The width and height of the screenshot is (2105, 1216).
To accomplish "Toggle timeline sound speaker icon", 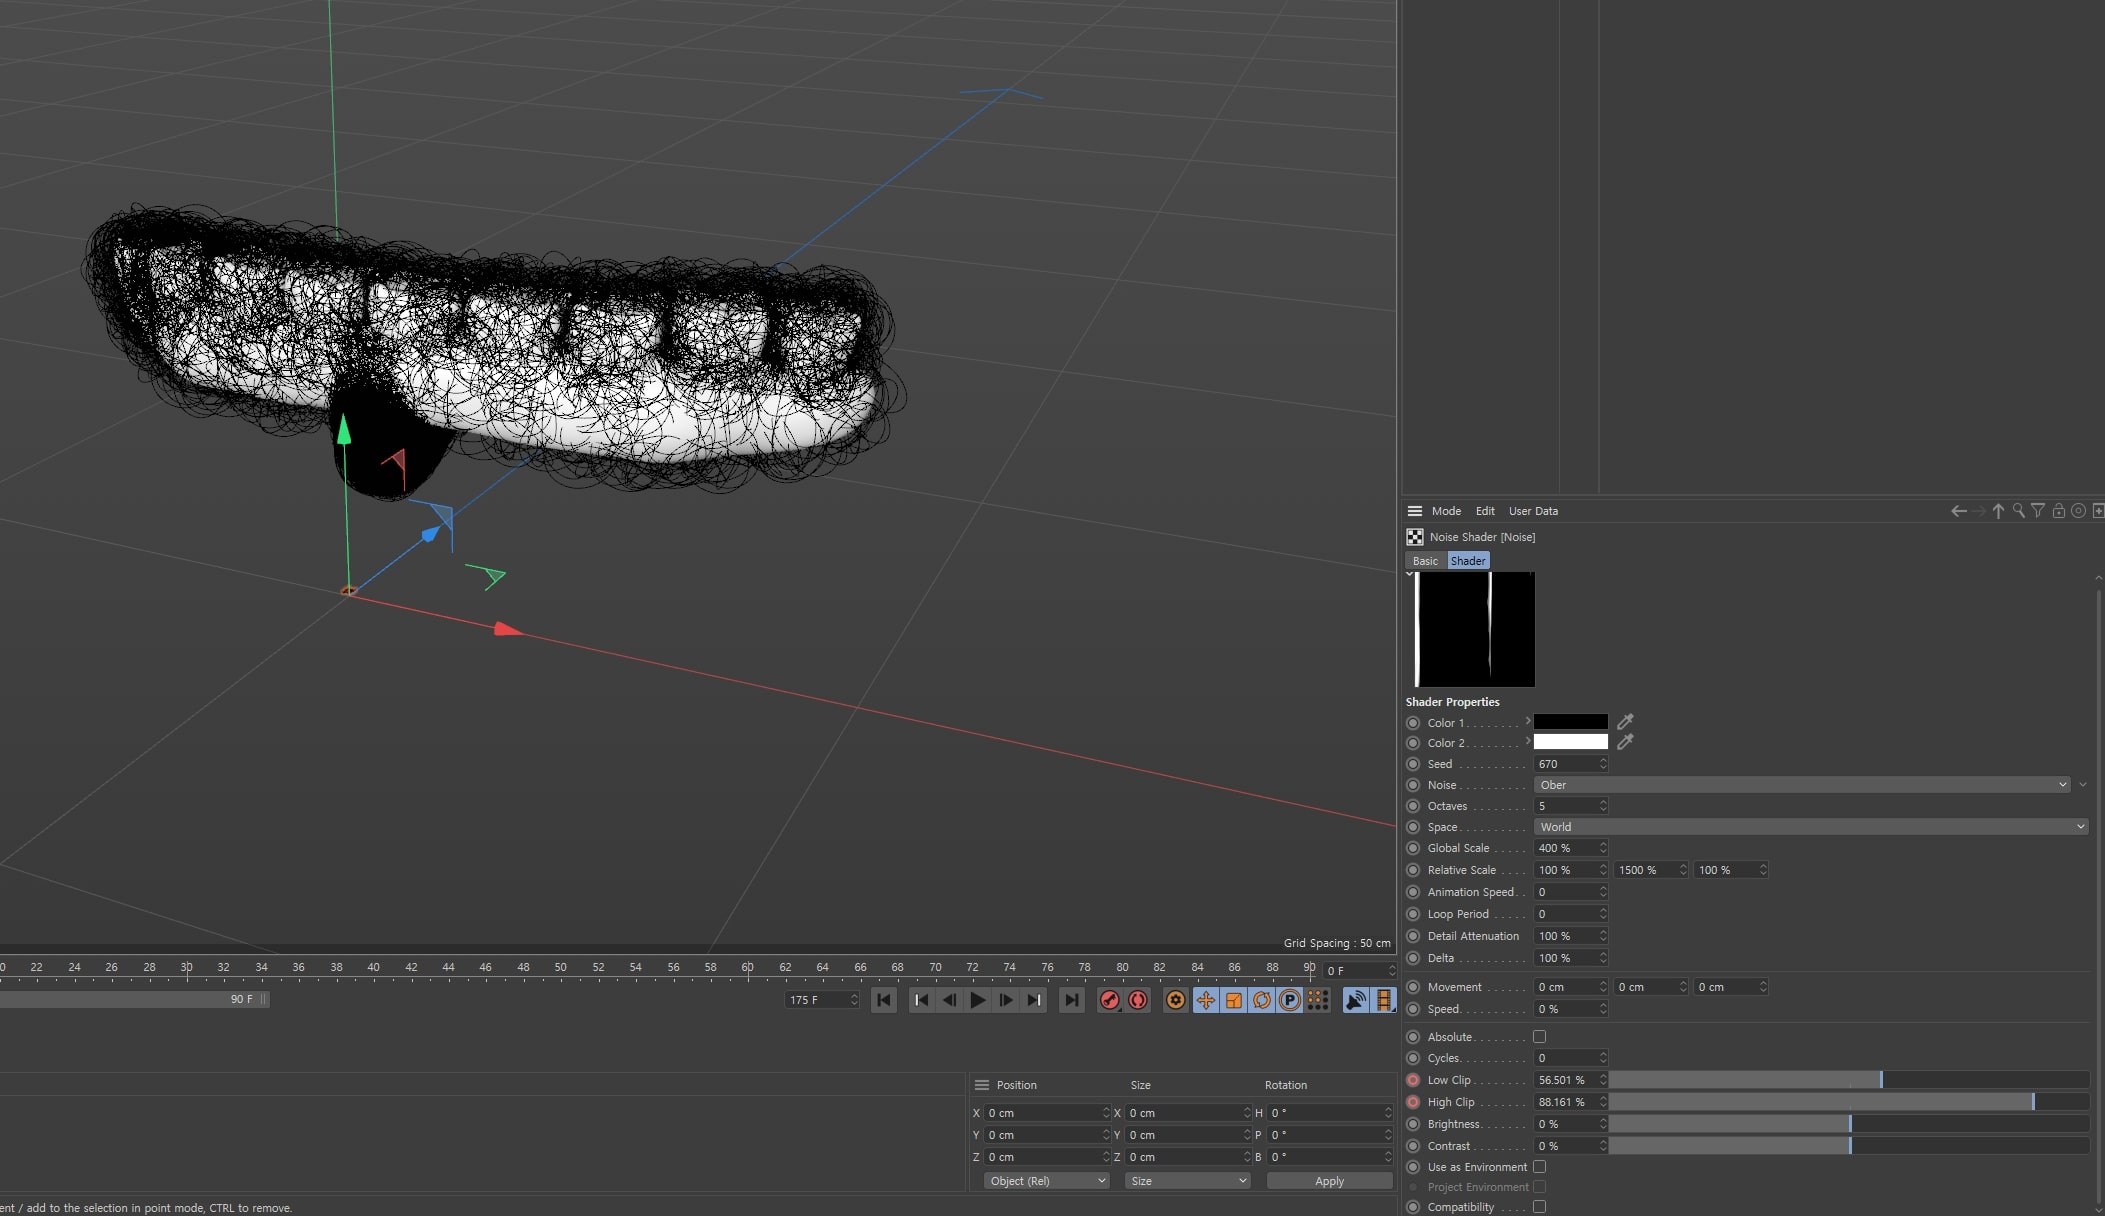I will [x=1356, y=1000].
